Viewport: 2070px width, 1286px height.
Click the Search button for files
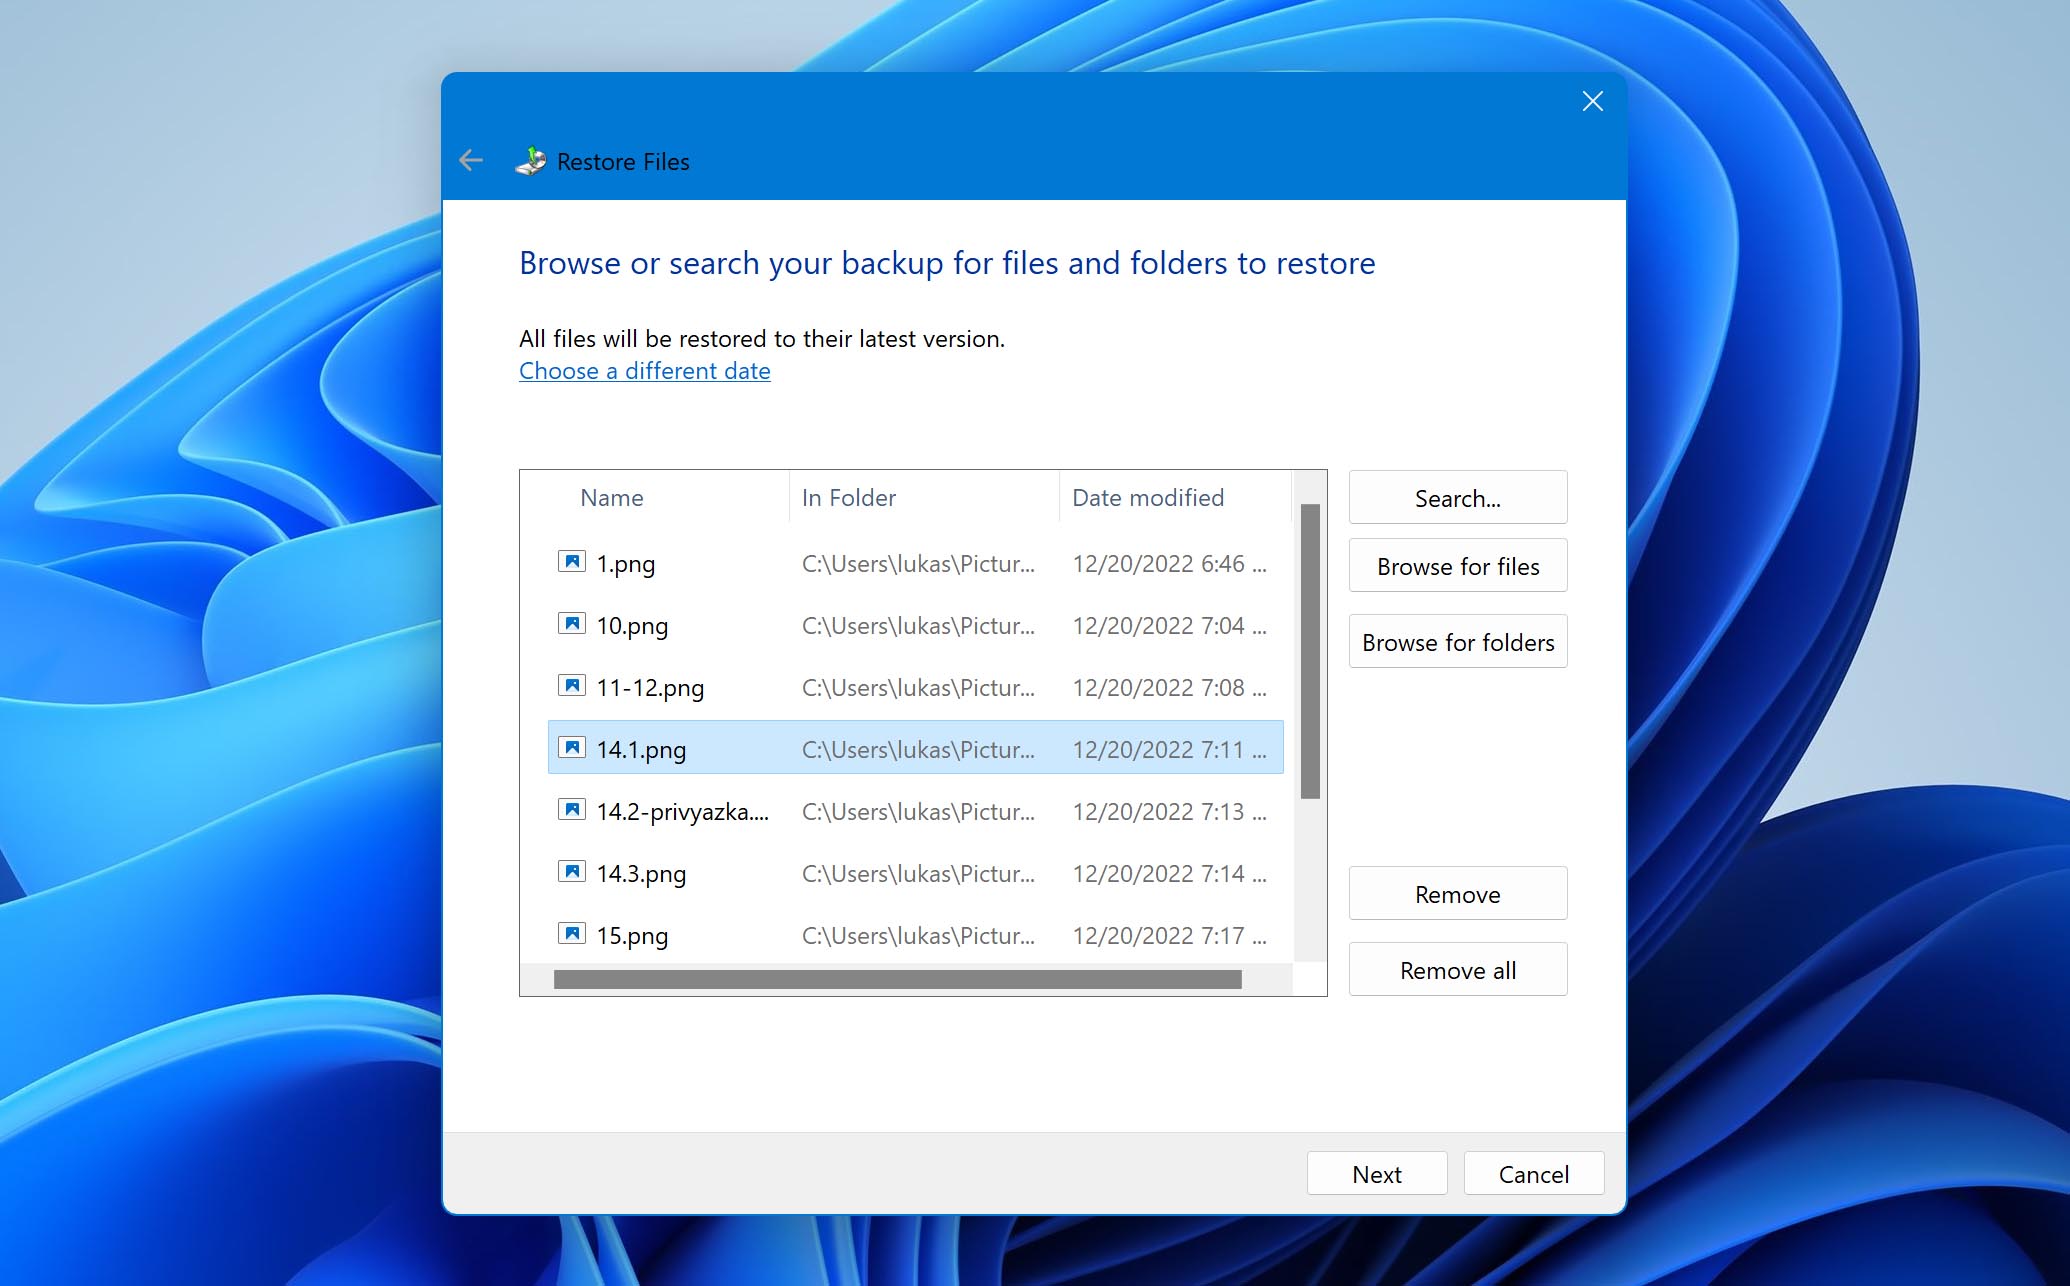coord(1457,498)
